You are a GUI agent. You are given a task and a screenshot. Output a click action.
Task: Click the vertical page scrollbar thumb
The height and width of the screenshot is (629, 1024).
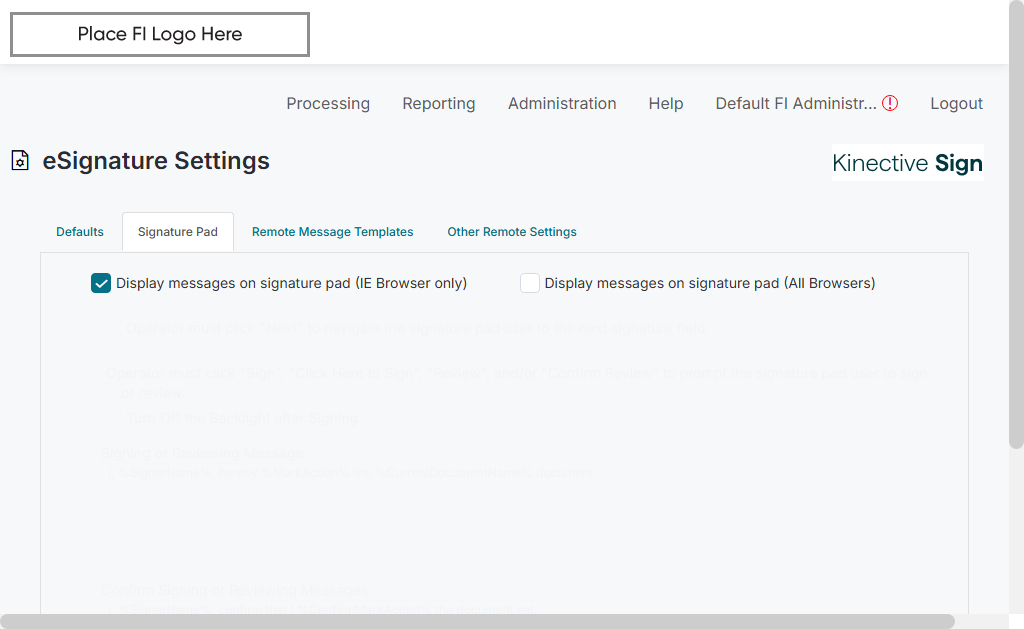point(1016,225)
